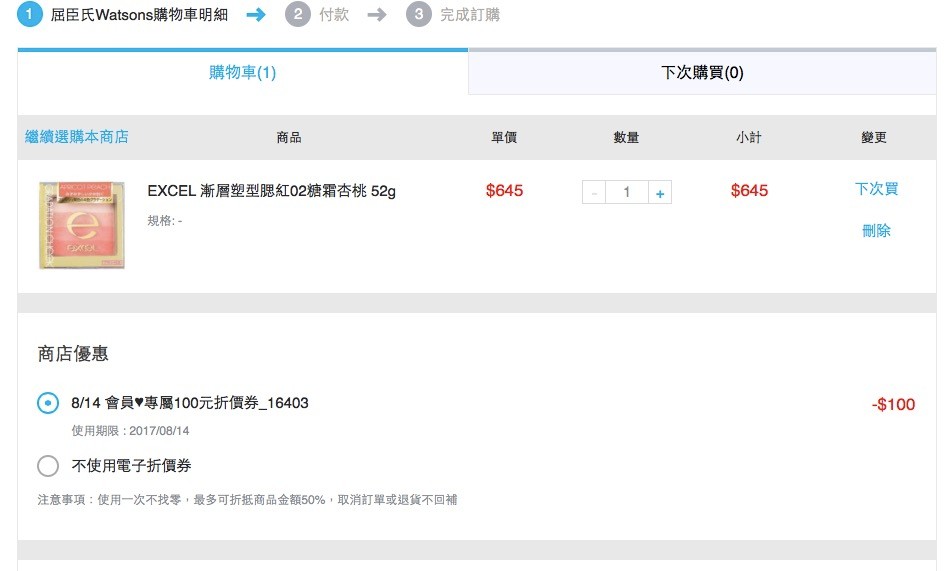
Task: Open EXCEL 漸層塑型腮紅02糖霜杏桃 product title
Action: 271,191
